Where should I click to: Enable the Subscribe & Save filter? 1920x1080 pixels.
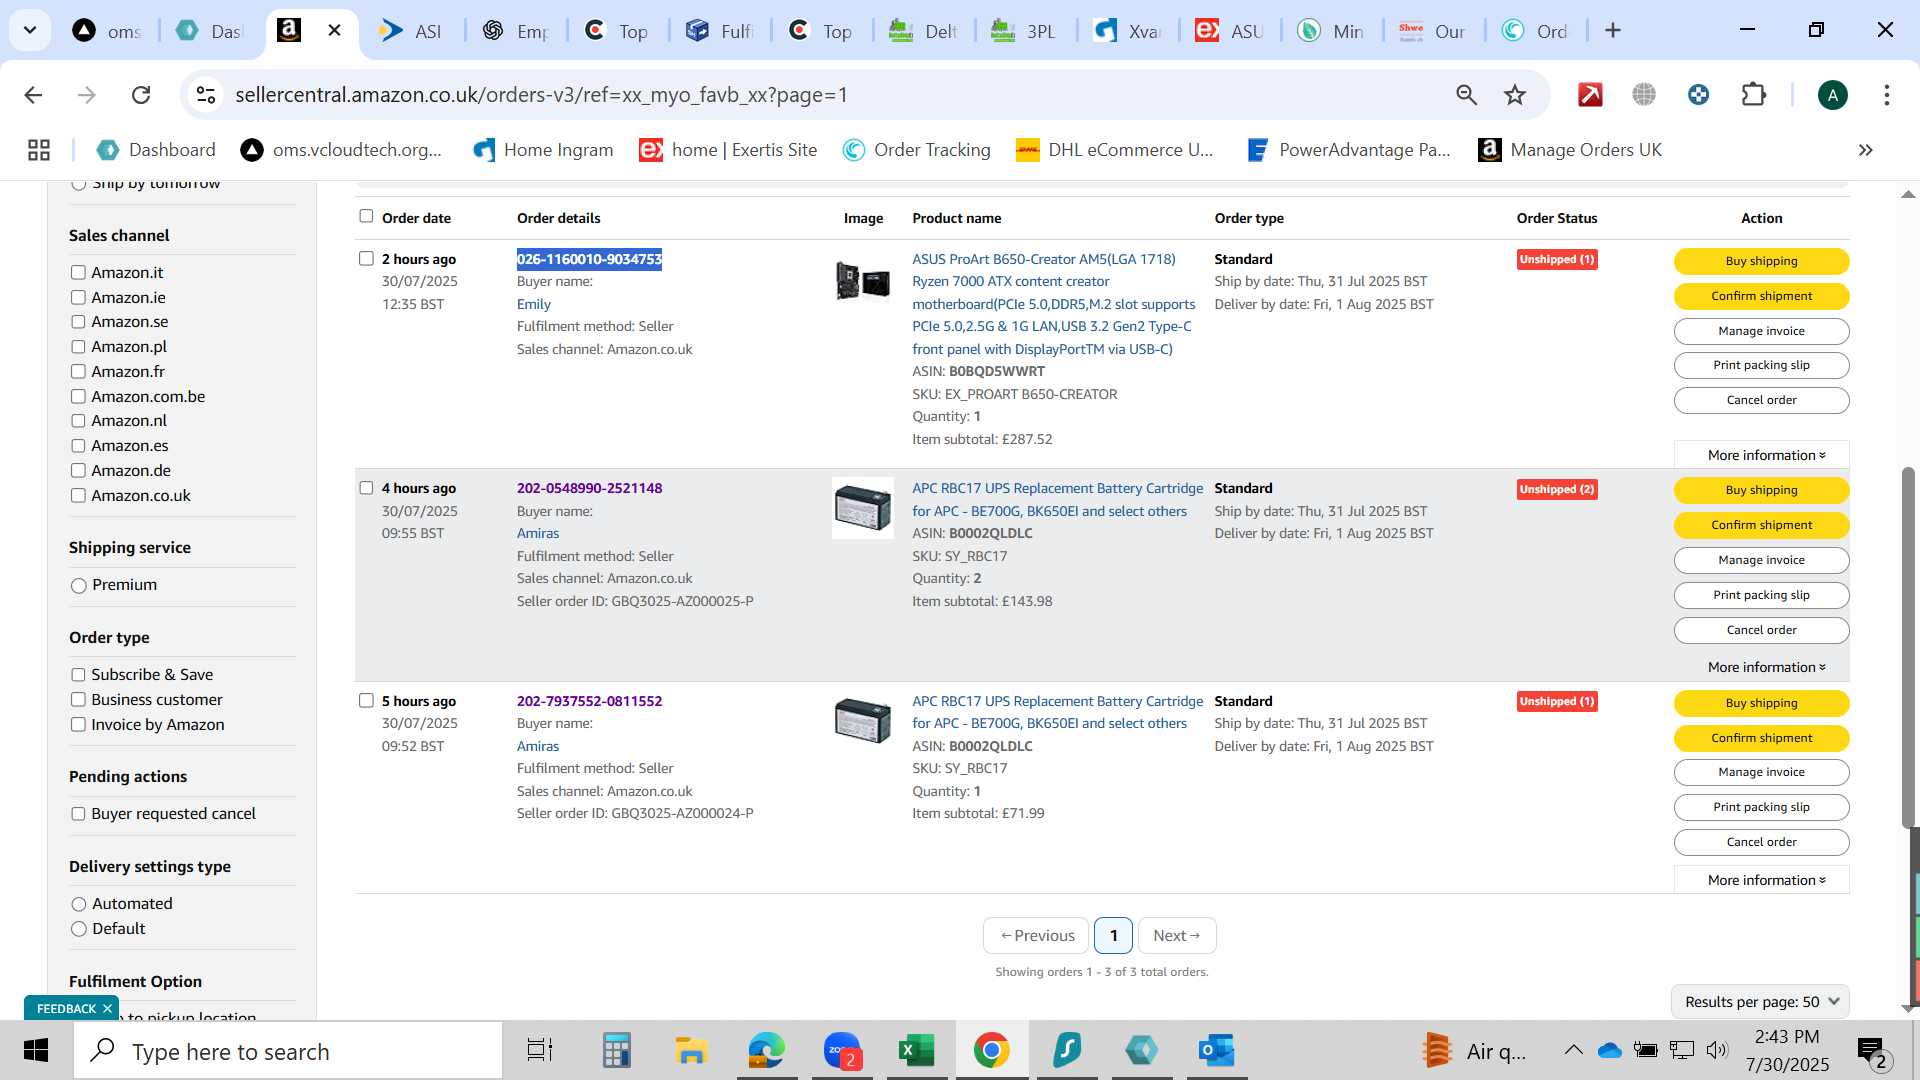(78, 675)
